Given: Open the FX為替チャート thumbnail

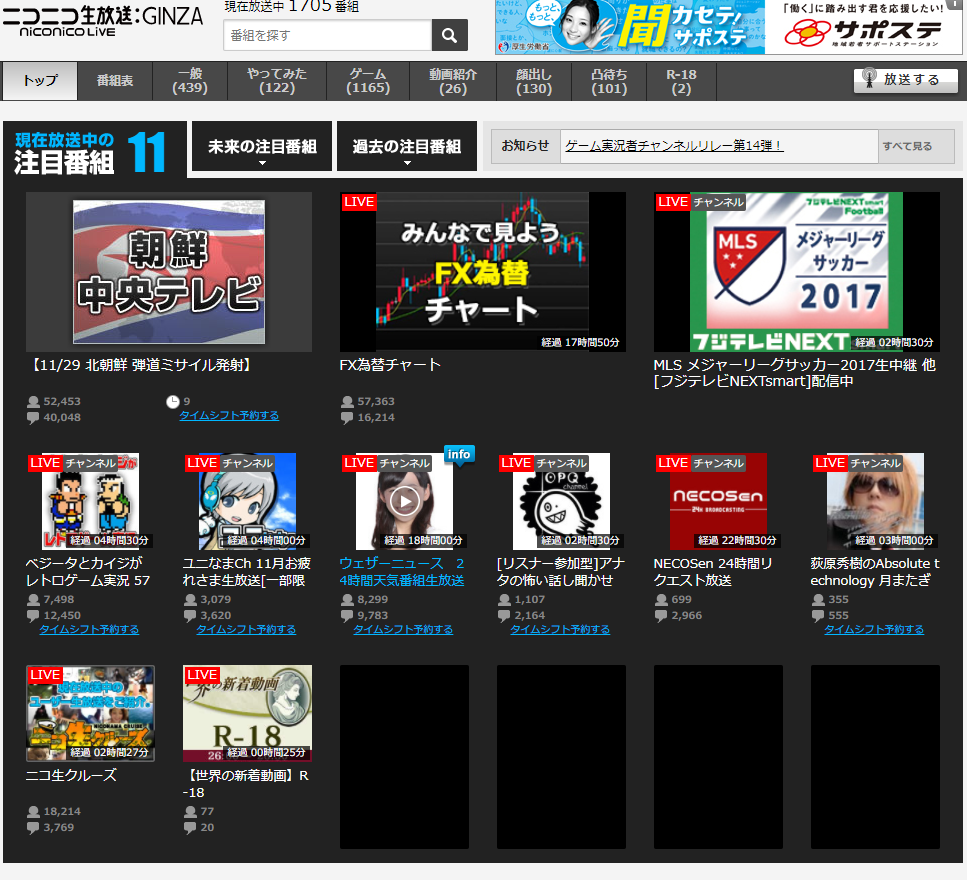Looking at the screenshot, I should [483, 272].
